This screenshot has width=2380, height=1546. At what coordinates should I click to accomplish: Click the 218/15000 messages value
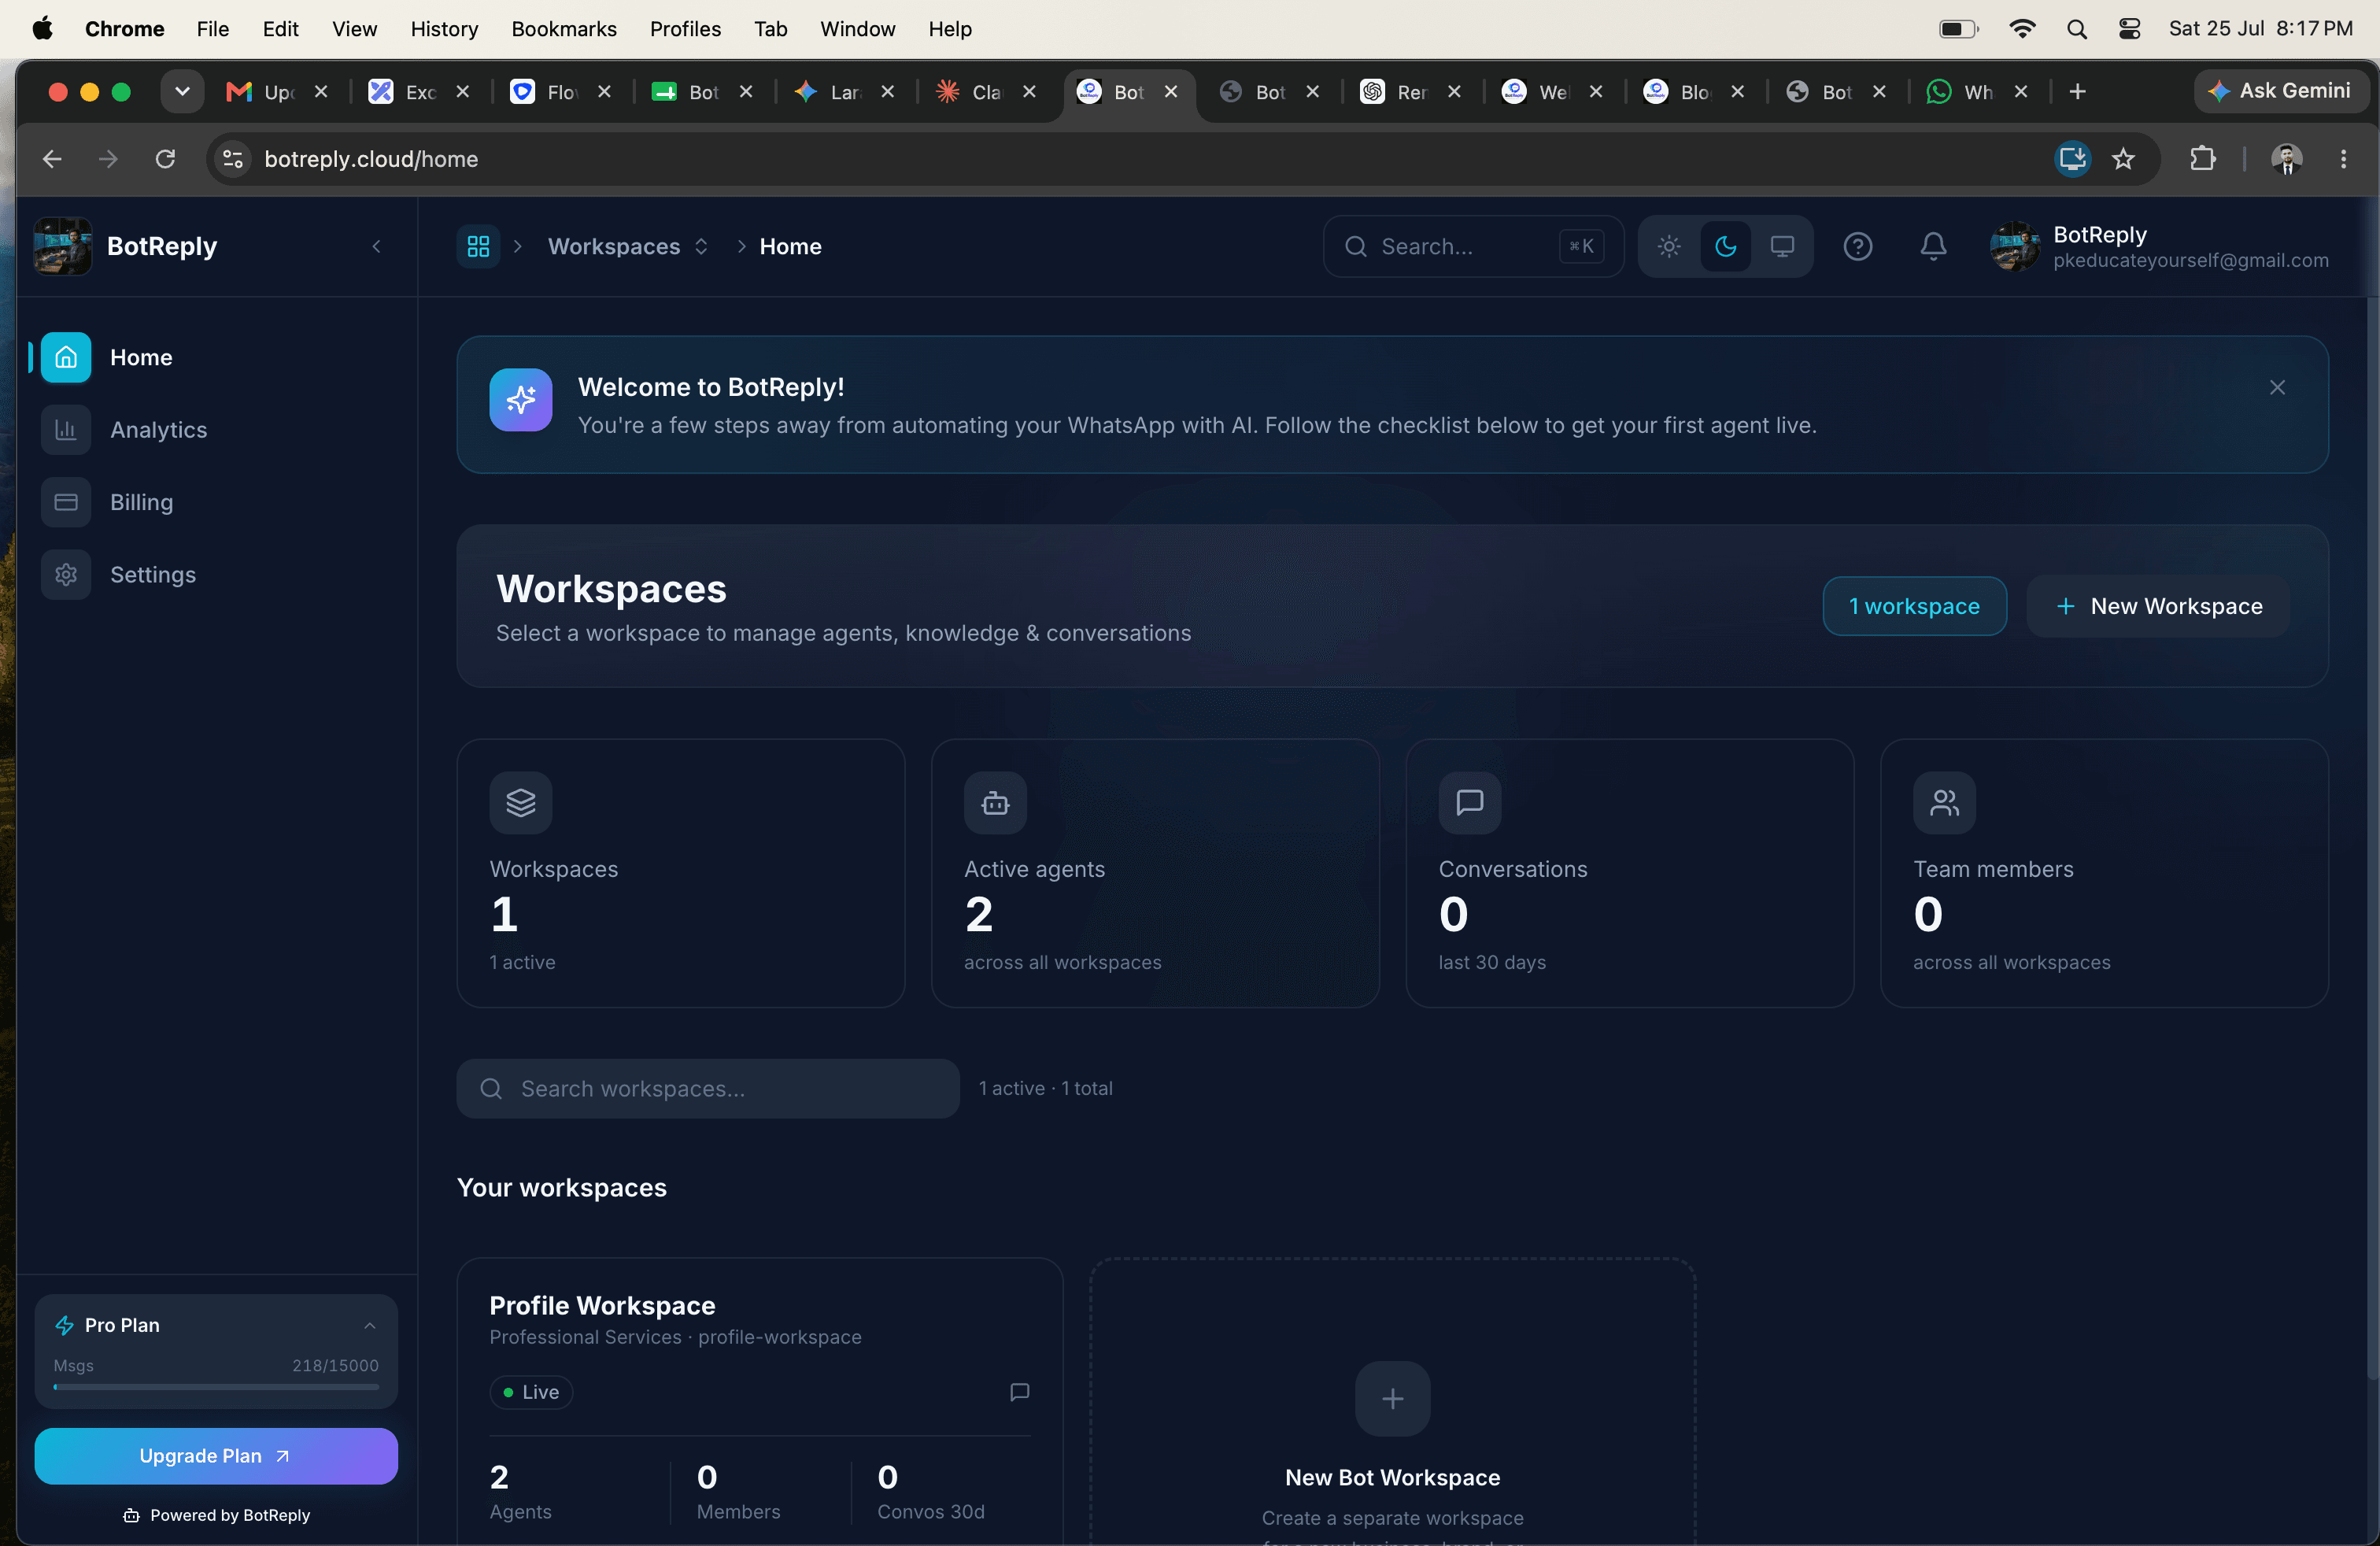335,1365
